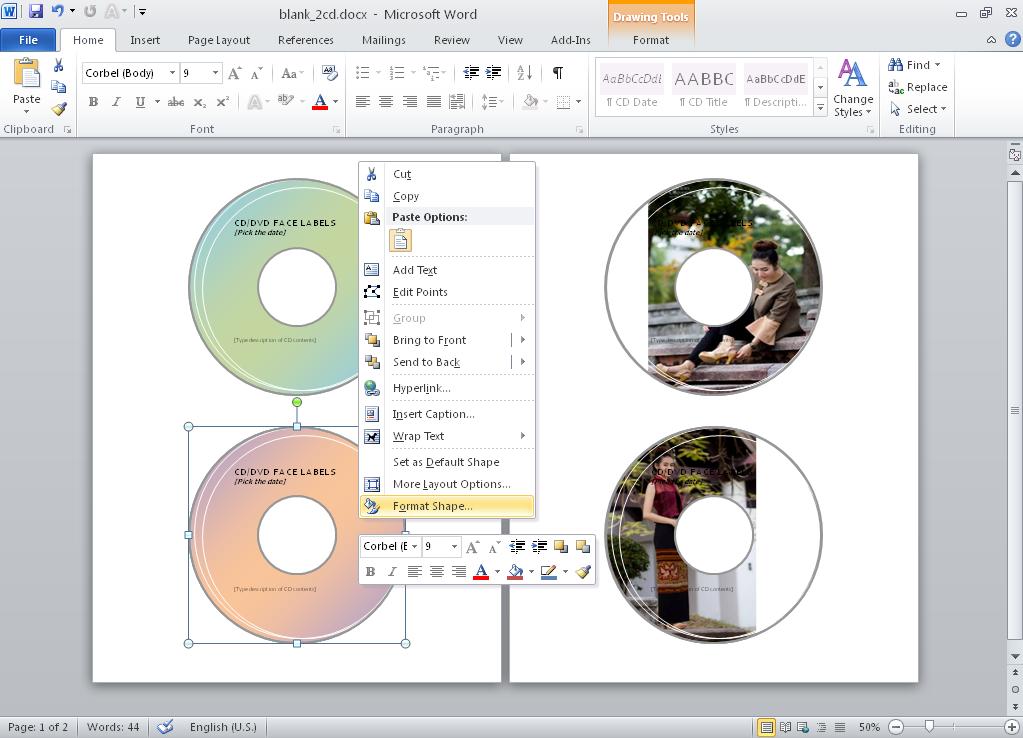The image size is (1023, 738).
Task: Click the Format Painter icon in Clipboard
Action: coord(59,109)
